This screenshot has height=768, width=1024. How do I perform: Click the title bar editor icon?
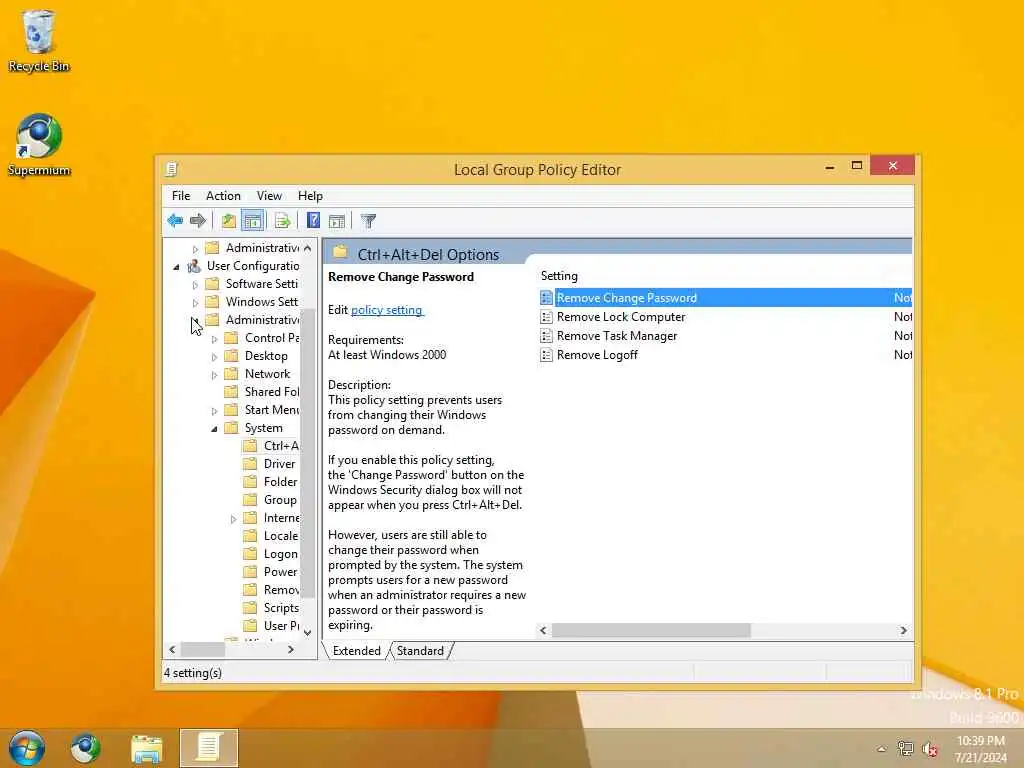pyautogui.click(x=172, y=170)
